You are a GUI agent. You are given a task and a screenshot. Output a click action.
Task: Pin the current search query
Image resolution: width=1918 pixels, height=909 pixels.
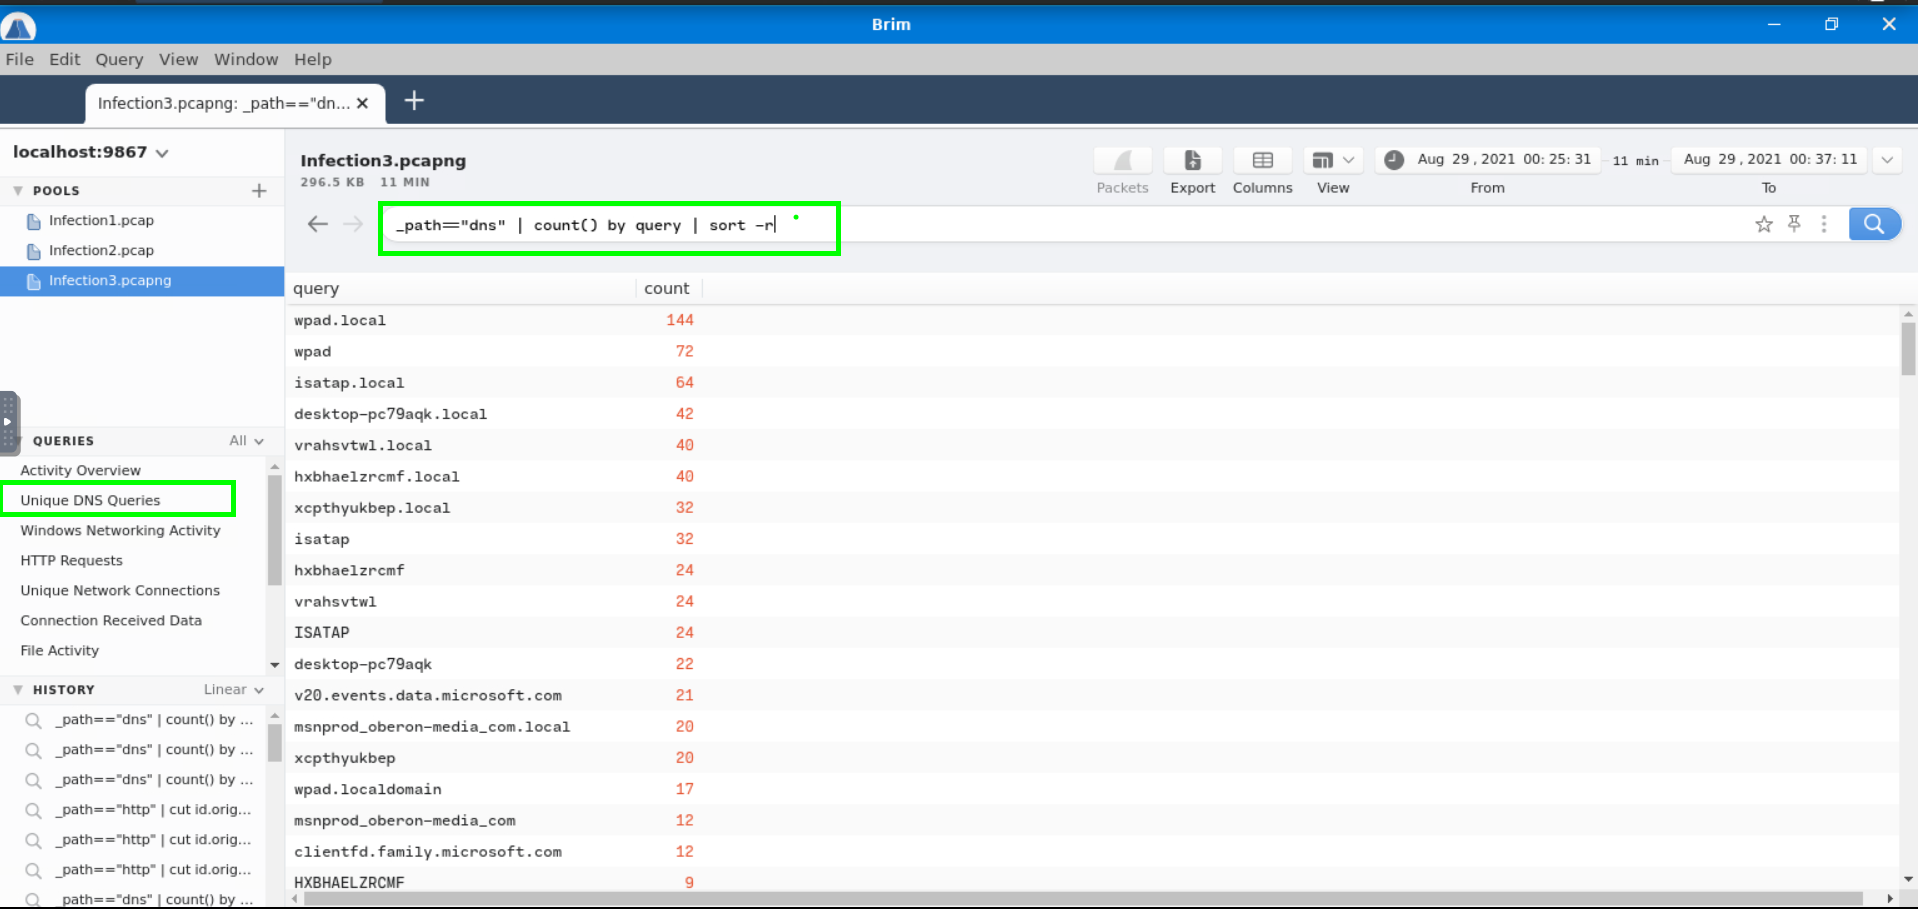tap(1794, 224)
